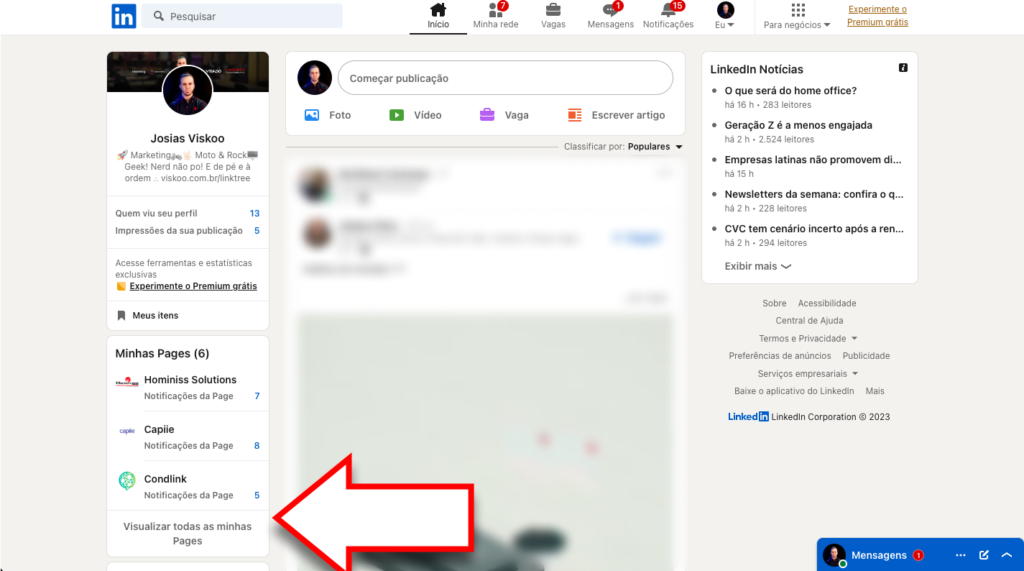Click Experimente o Premium grátis top link
This screenshot has width=1024, height=571.
click(x=877, y=16)
